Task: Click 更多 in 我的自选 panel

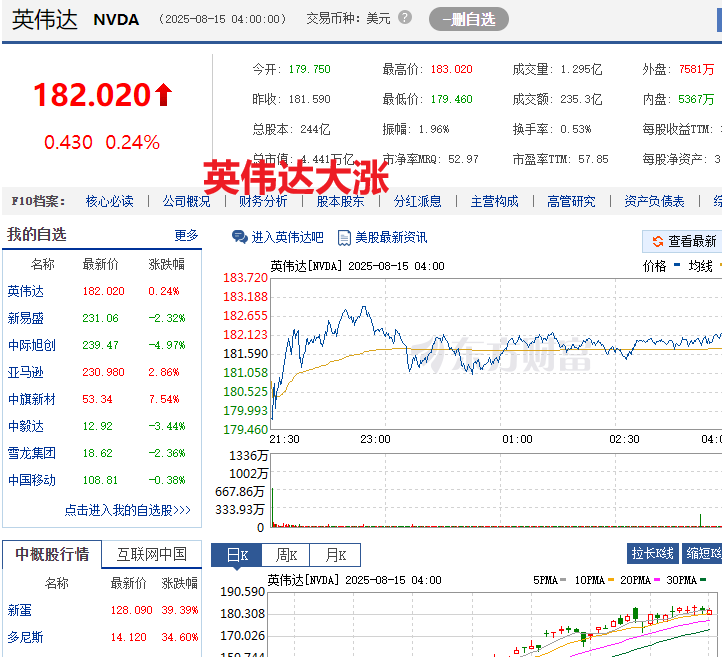Action: coord(186,235)
